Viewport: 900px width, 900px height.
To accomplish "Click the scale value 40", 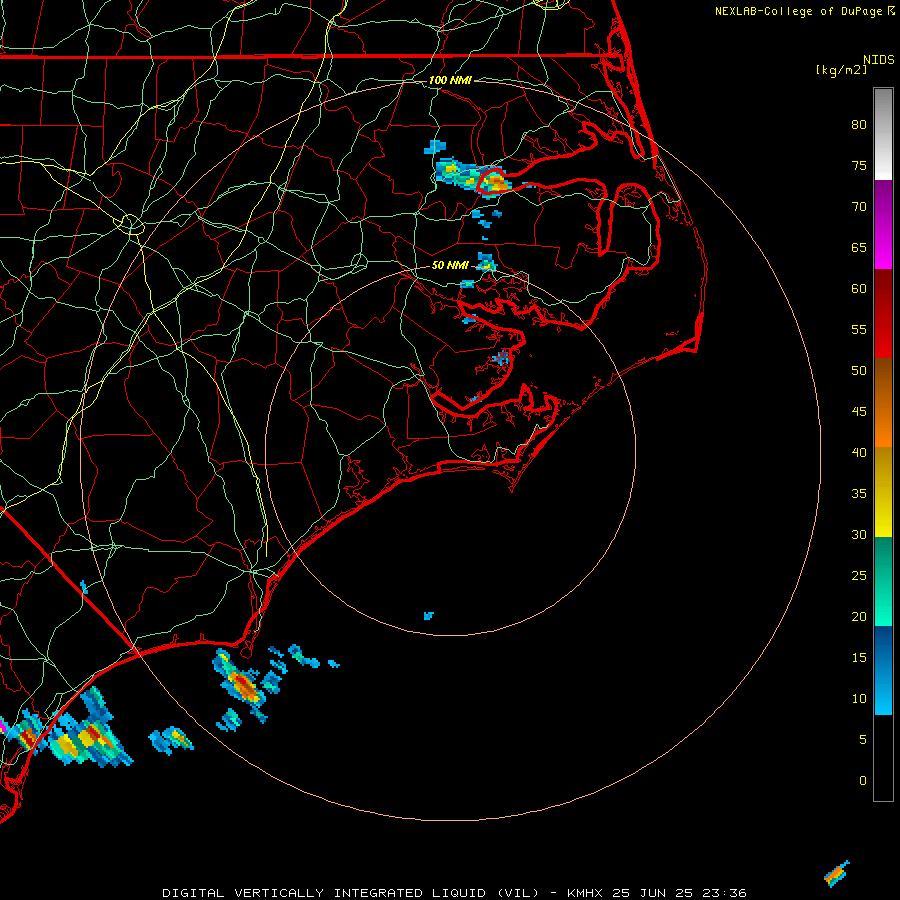I will [859, 452].
